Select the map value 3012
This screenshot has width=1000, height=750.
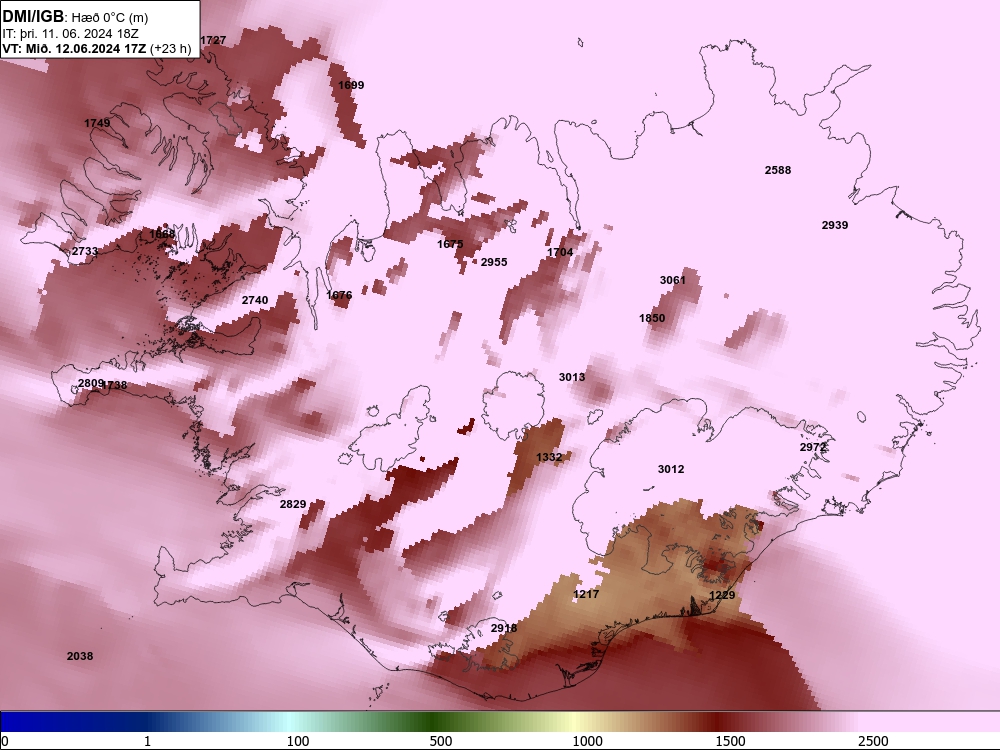tap(670, 469)
